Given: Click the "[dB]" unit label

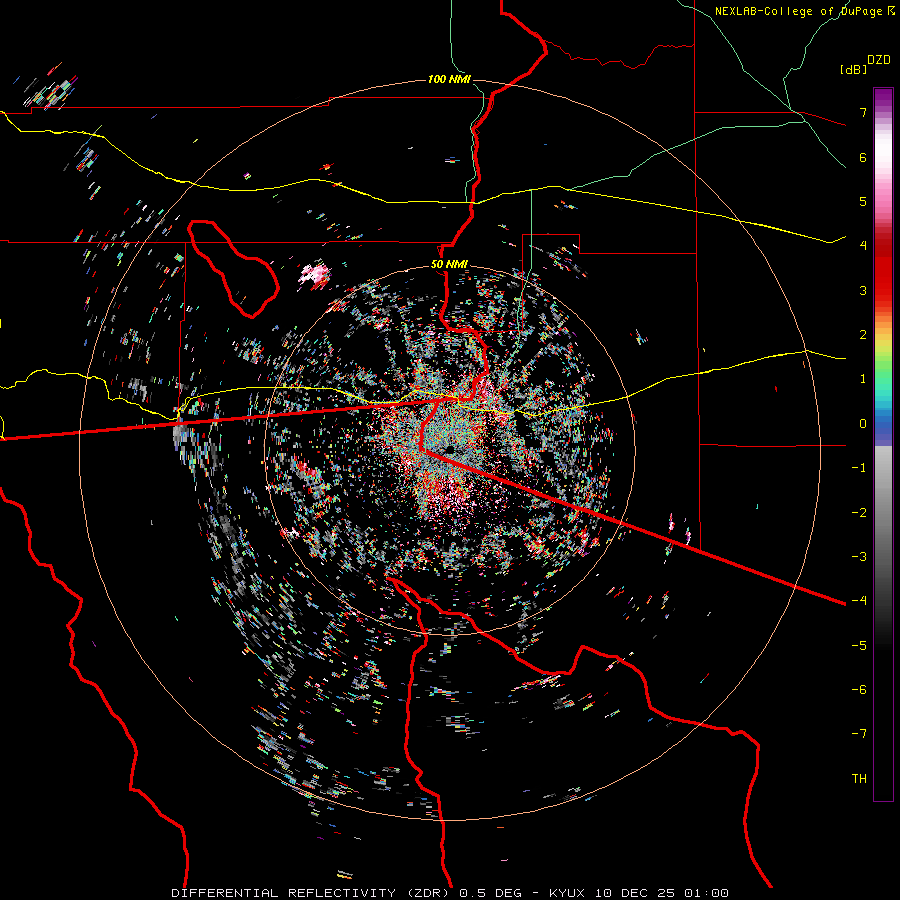Looking at the screenshot, I should 853,69.
